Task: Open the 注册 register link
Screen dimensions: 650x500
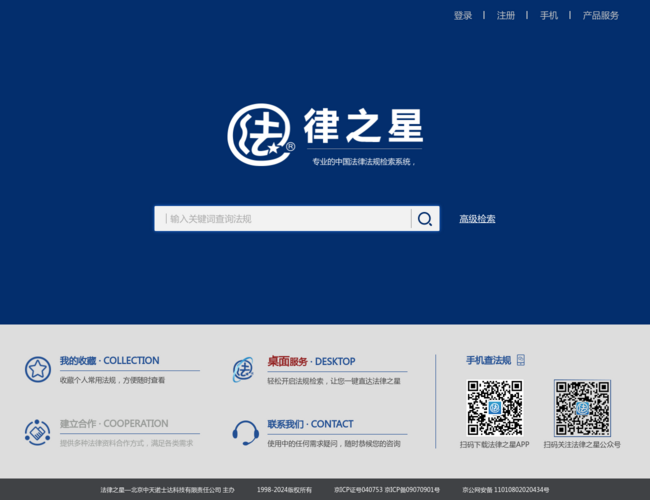Action: pos(506,15)
